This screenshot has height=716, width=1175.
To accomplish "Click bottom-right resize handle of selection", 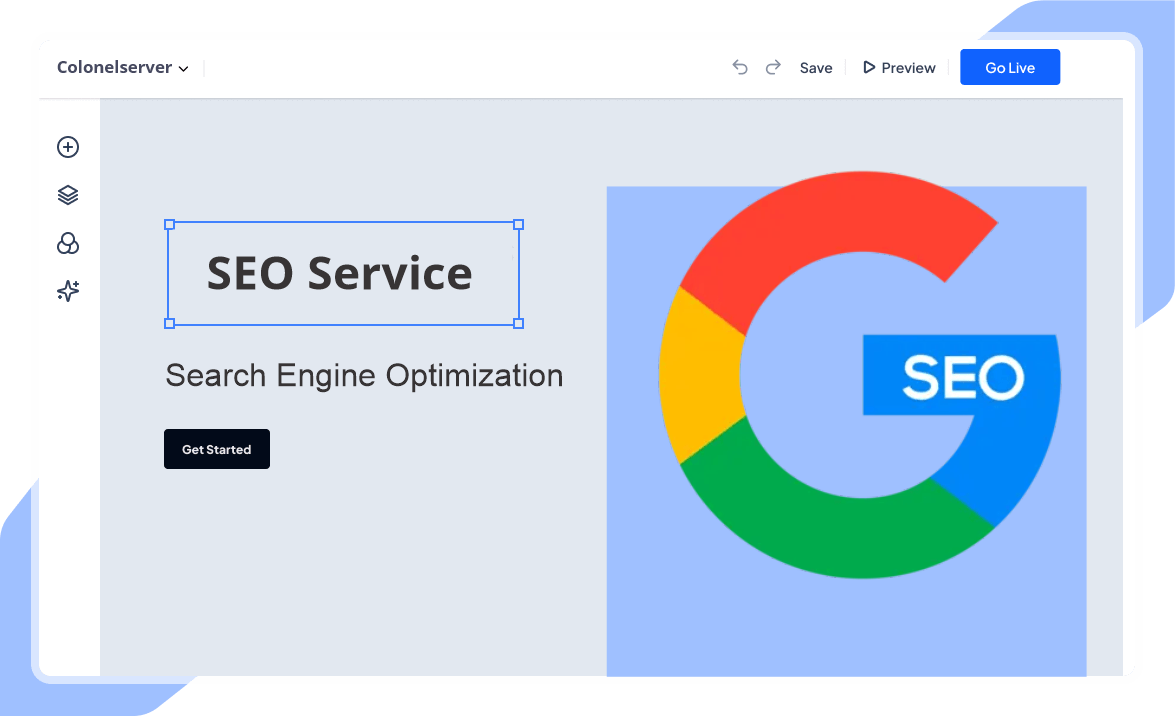I will [x=518, y=323].
